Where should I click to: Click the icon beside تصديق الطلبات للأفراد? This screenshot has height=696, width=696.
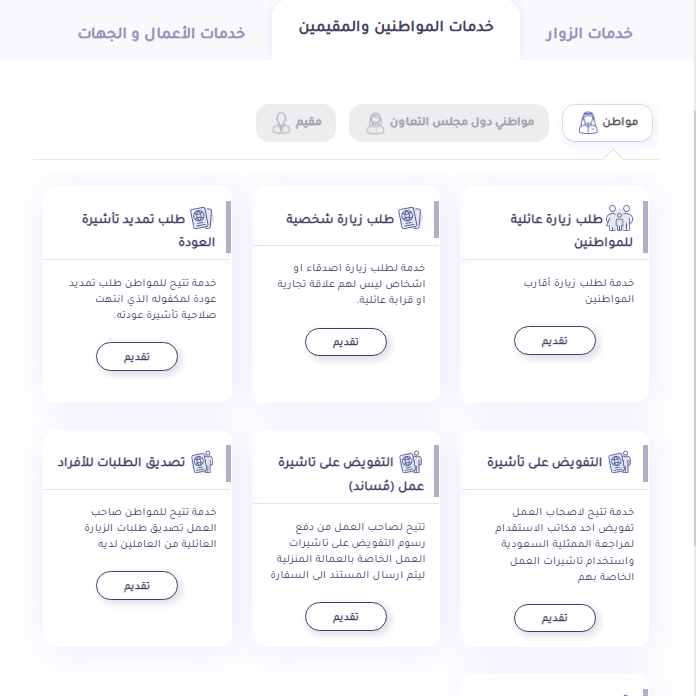[202, 462]
